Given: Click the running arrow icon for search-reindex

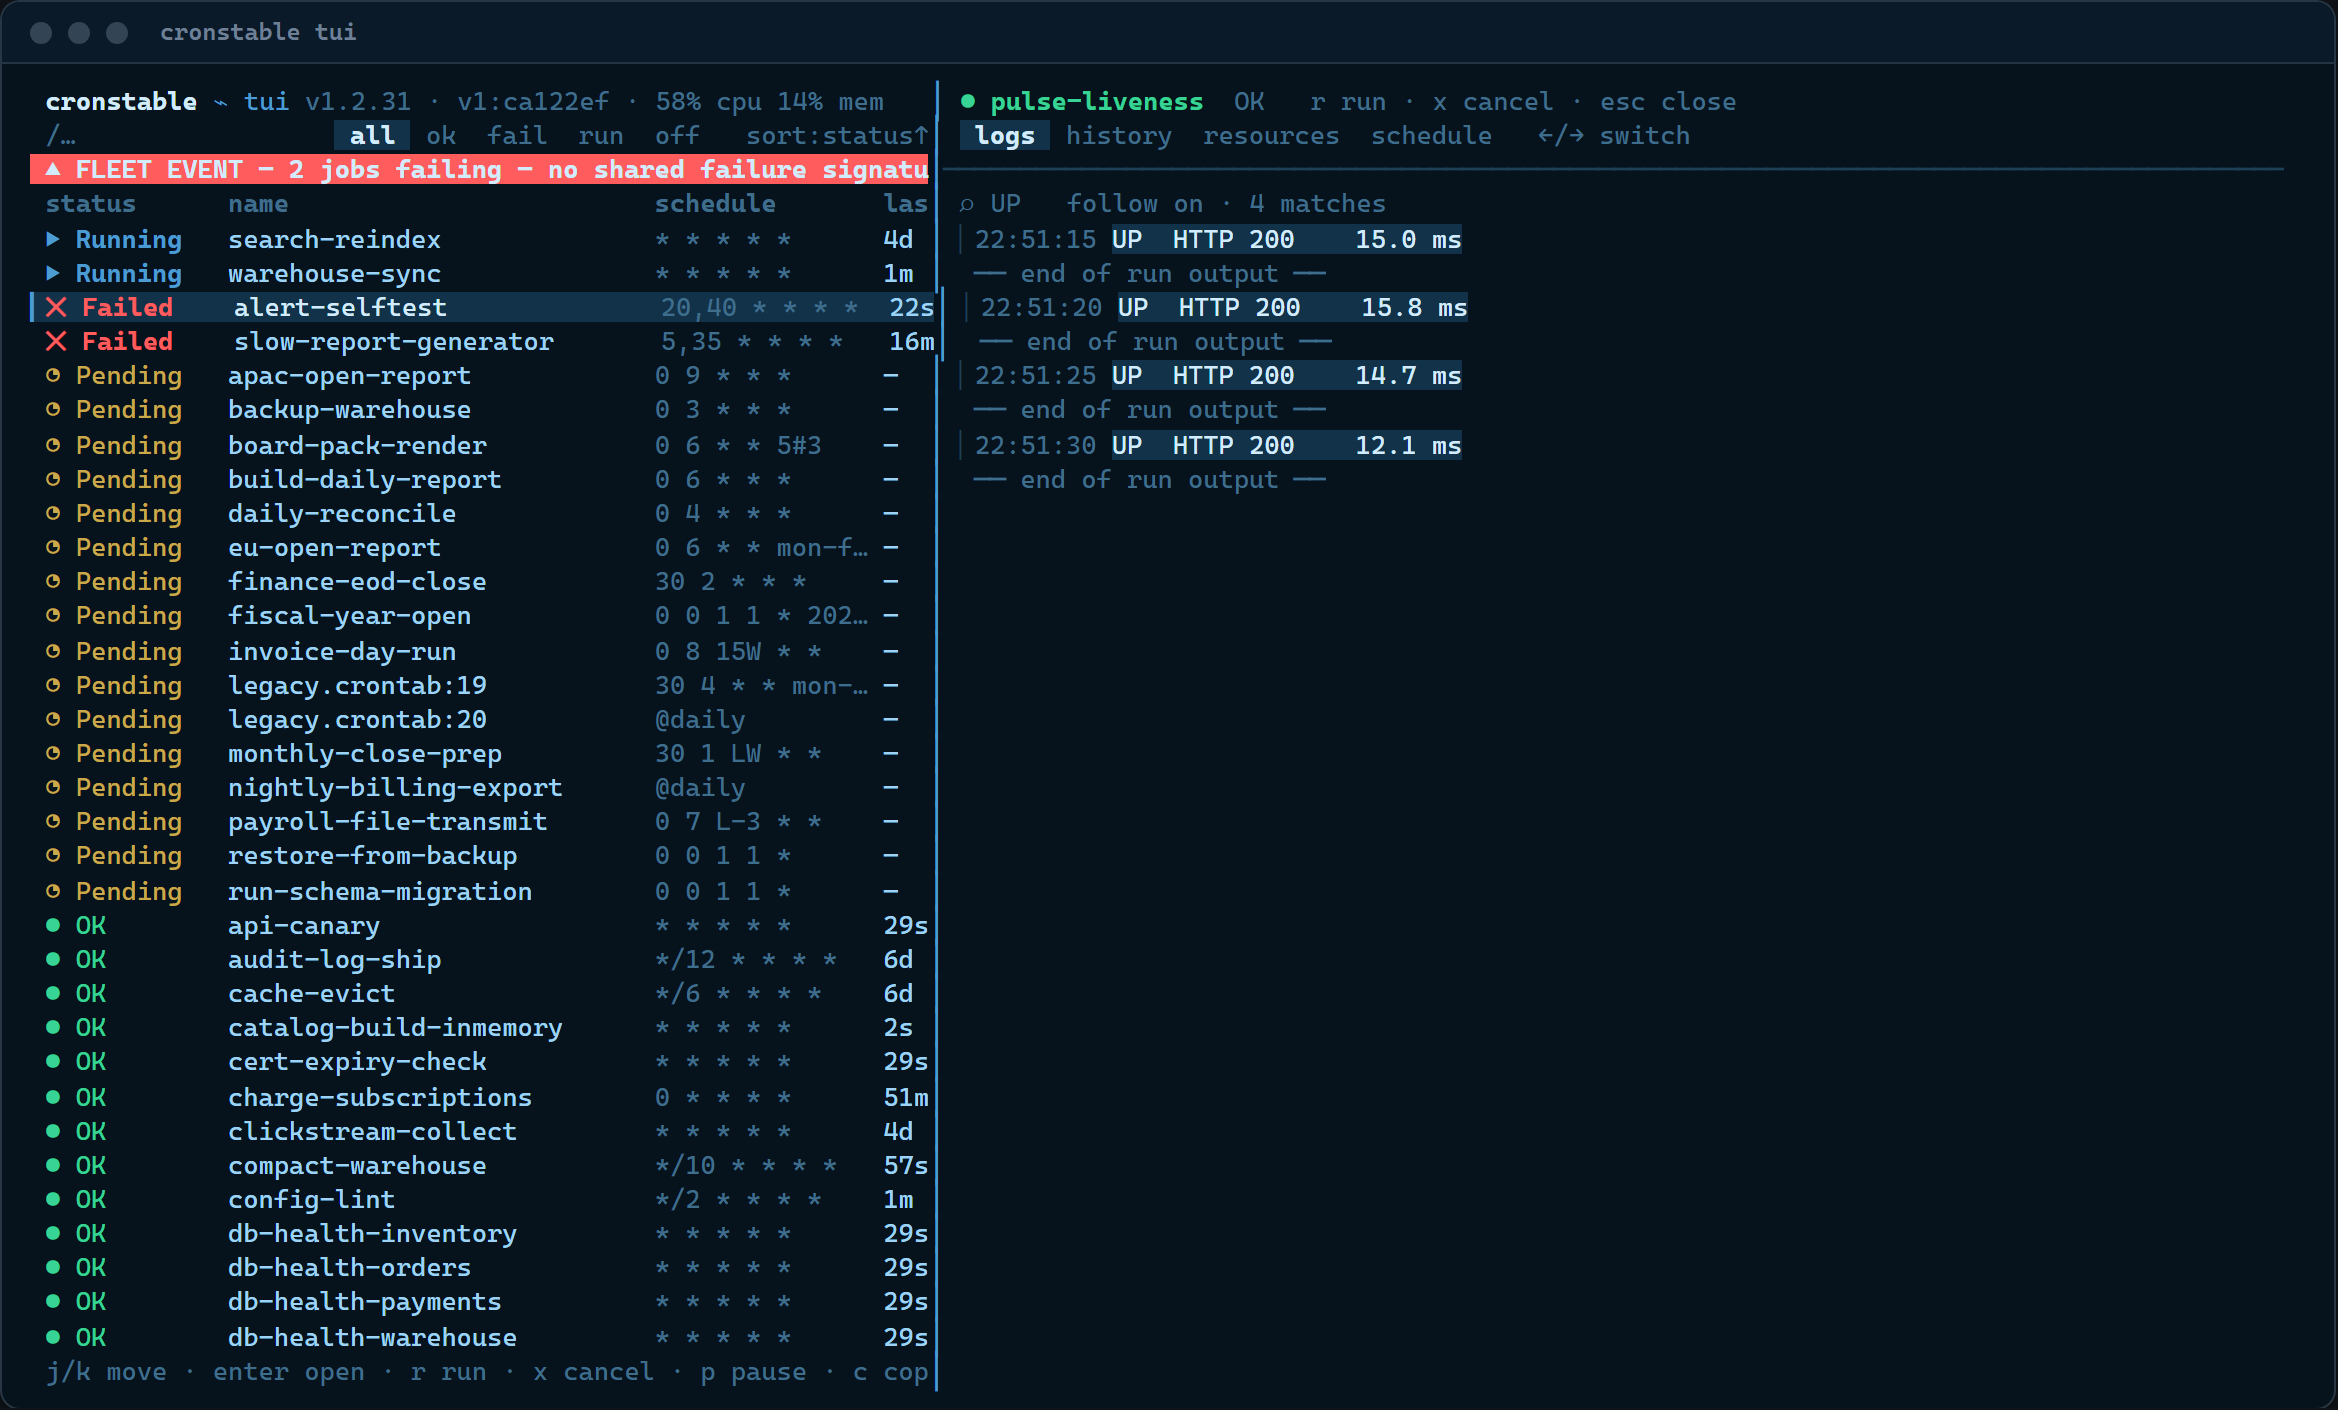Looking at the screenshot, I should tap(53, 239).
